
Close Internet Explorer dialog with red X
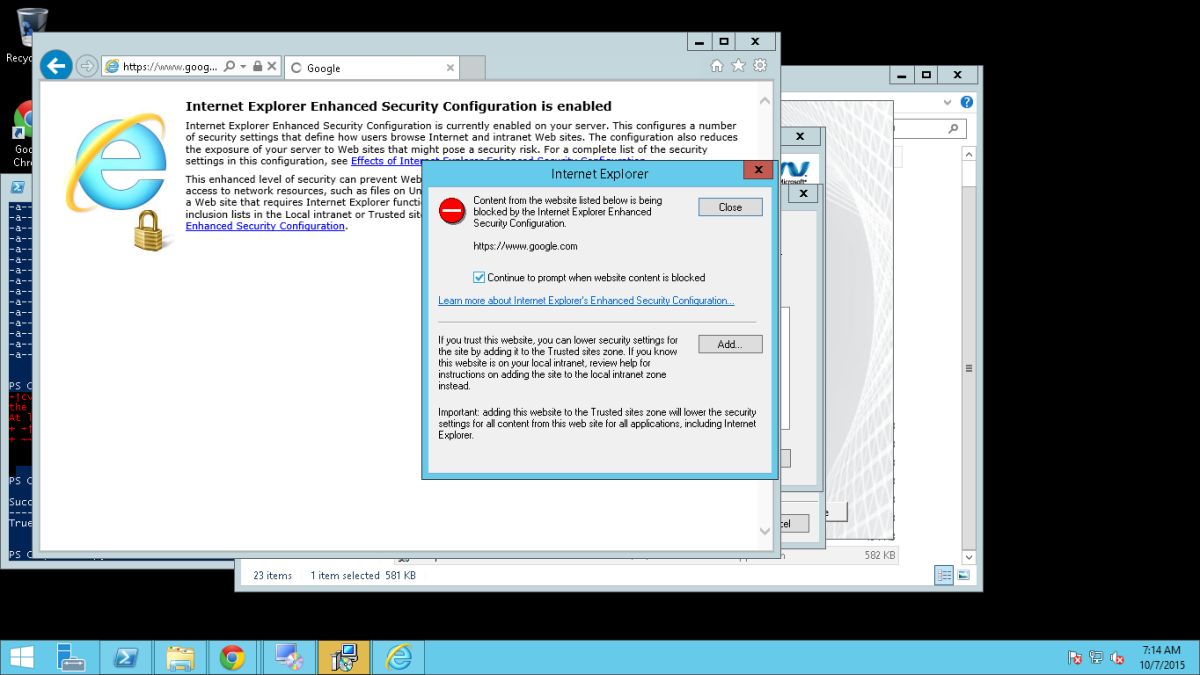(x=758, y=170)
